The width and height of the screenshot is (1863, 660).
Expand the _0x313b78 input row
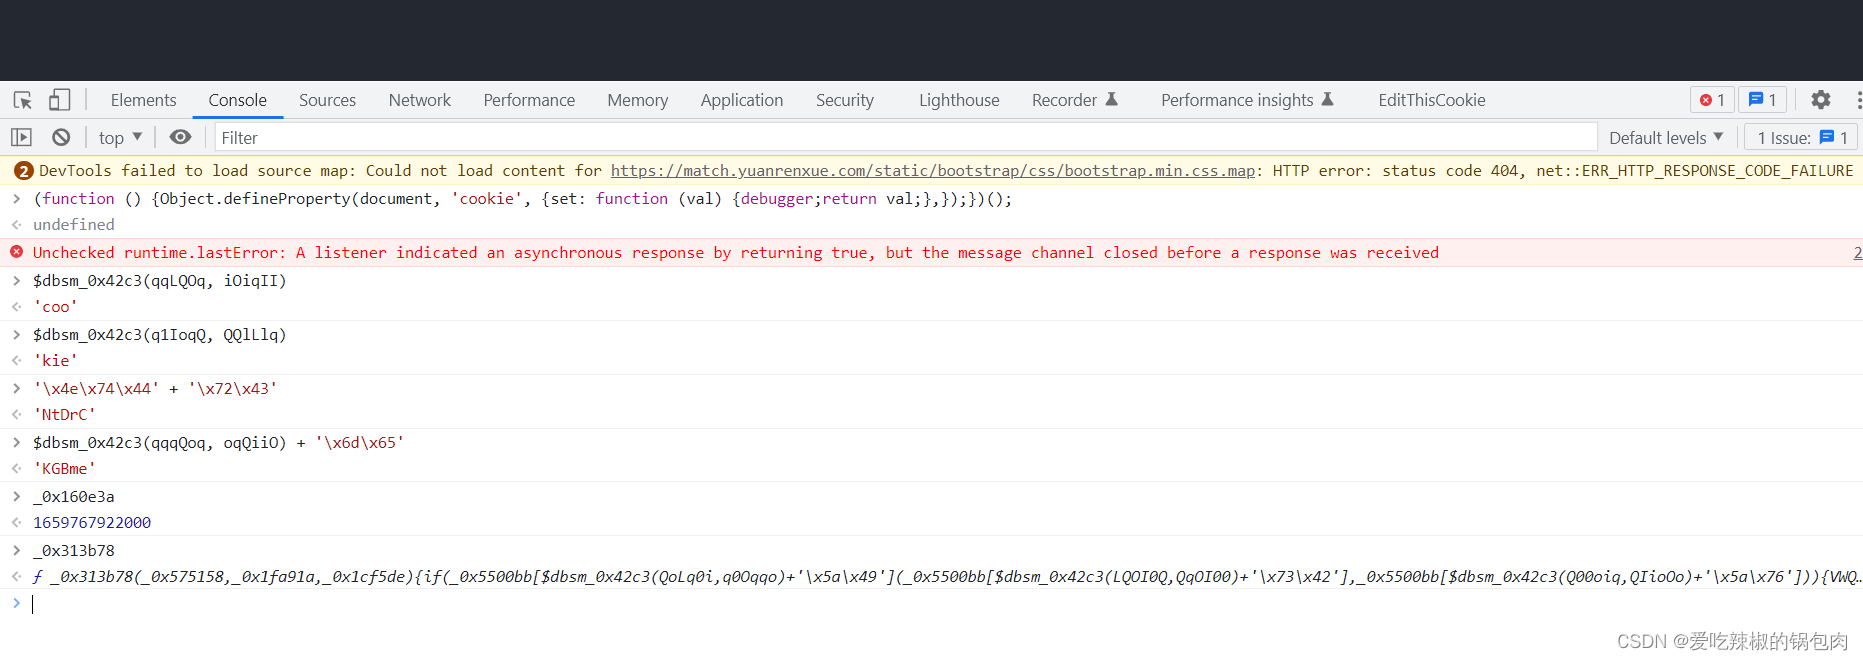click(x=17, y=550)
